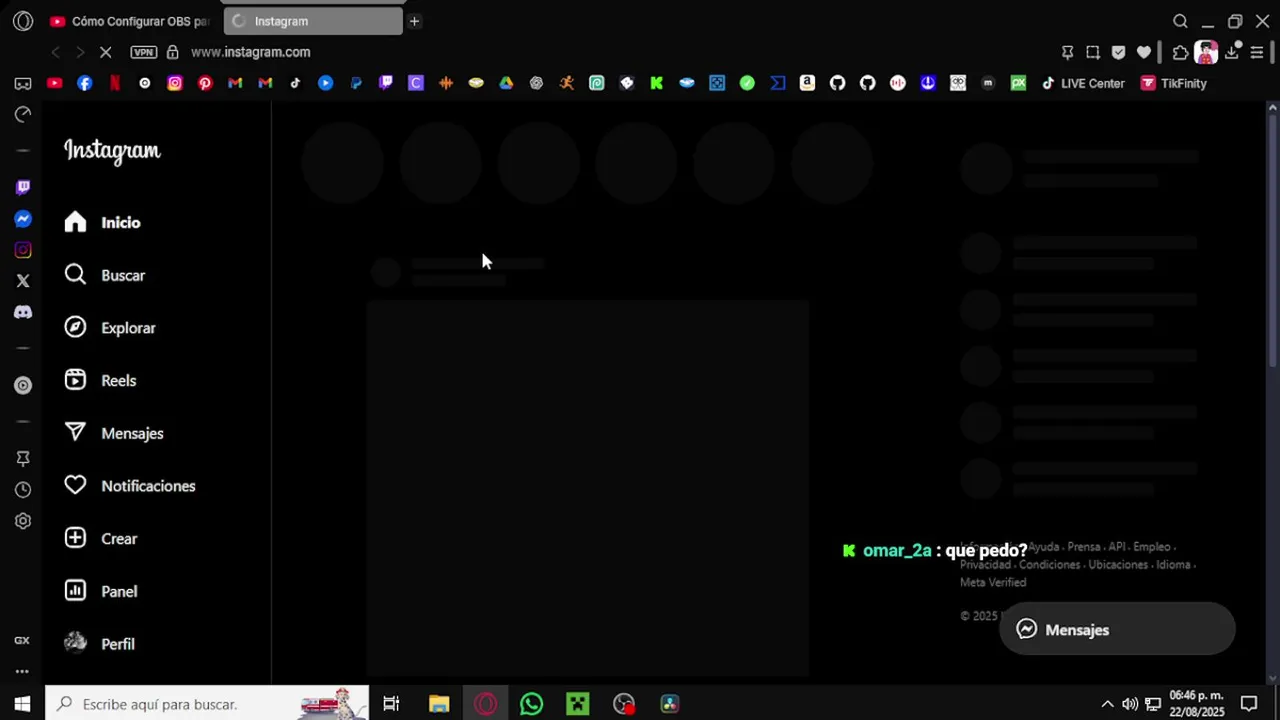
Task: Open settings gear in Opera sidebar
Action: (23, 521)
